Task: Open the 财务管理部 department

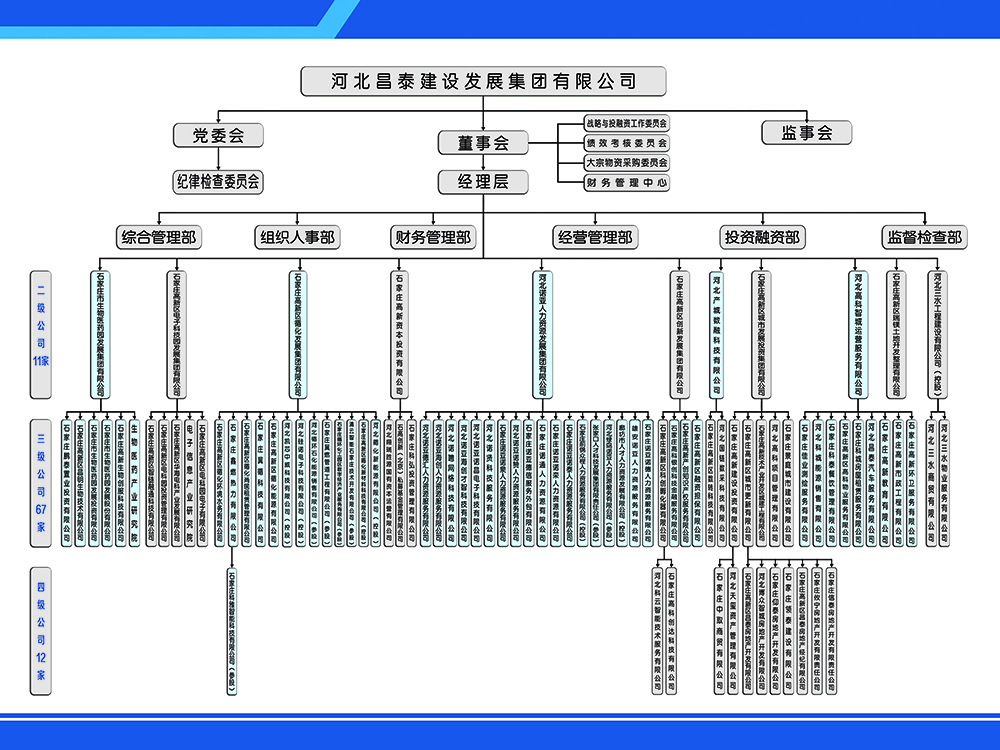Action: tap(431, 238)
